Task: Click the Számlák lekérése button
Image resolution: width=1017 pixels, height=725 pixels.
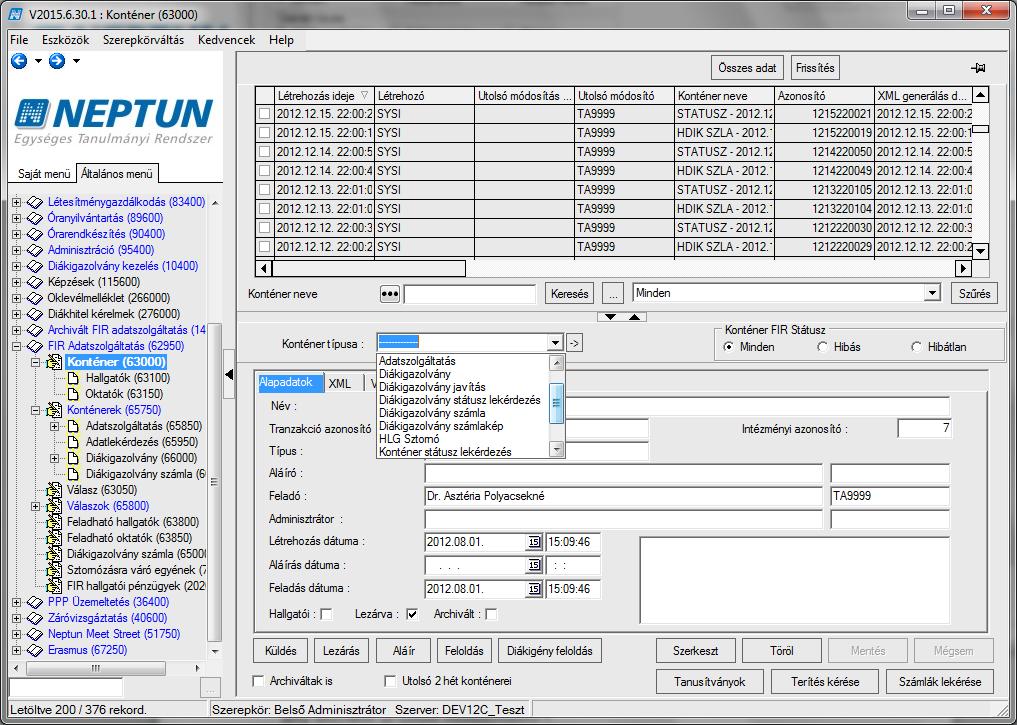Action: coord(940,682)
